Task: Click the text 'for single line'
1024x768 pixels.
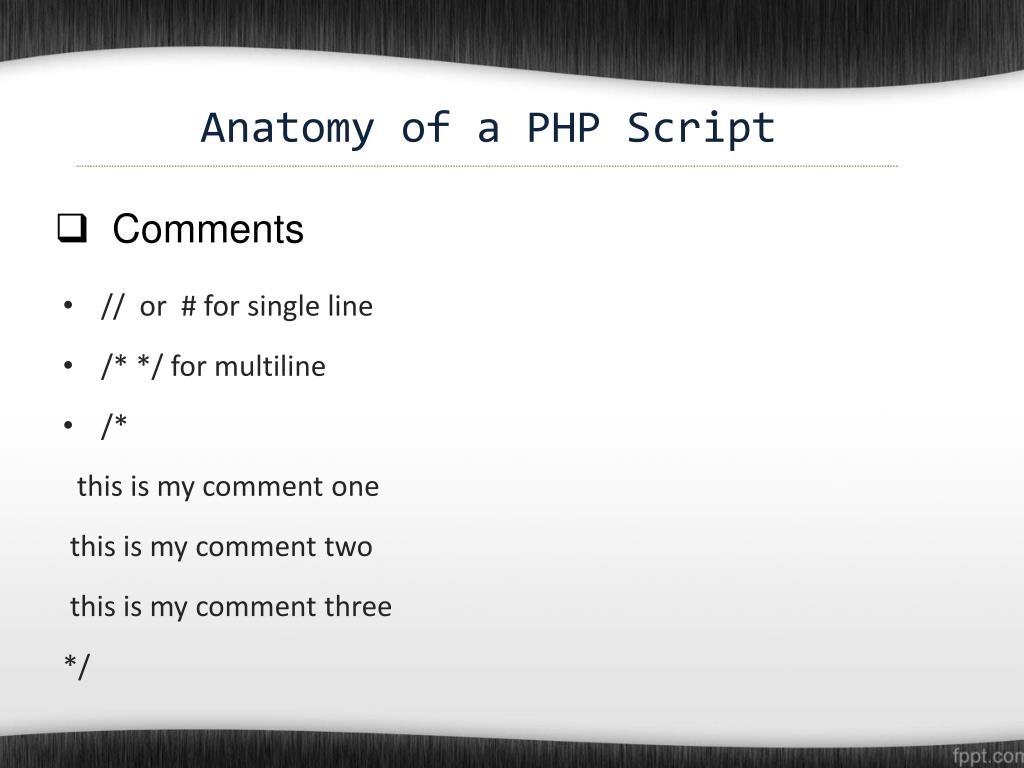Action: tap(288, 306)
